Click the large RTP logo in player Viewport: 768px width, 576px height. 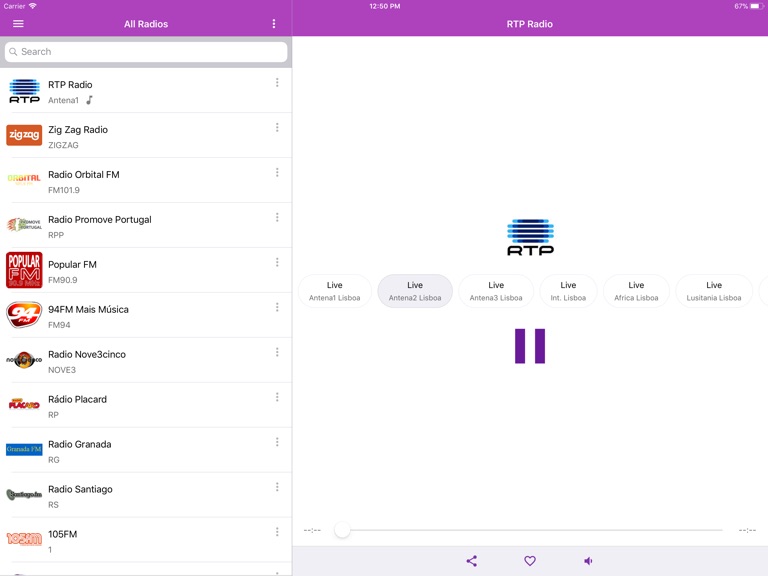click(530, 238)
